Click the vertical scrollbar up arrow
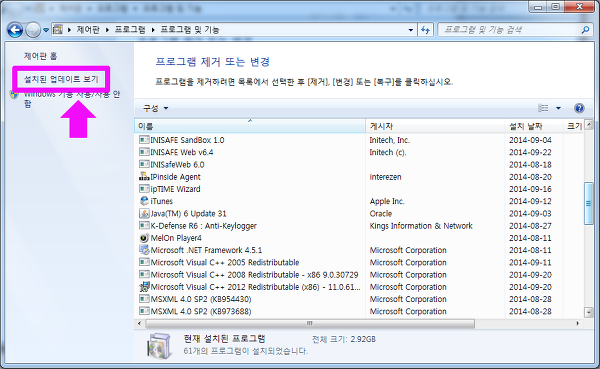This screenshot has height=369, width=600. pos(589,124)
